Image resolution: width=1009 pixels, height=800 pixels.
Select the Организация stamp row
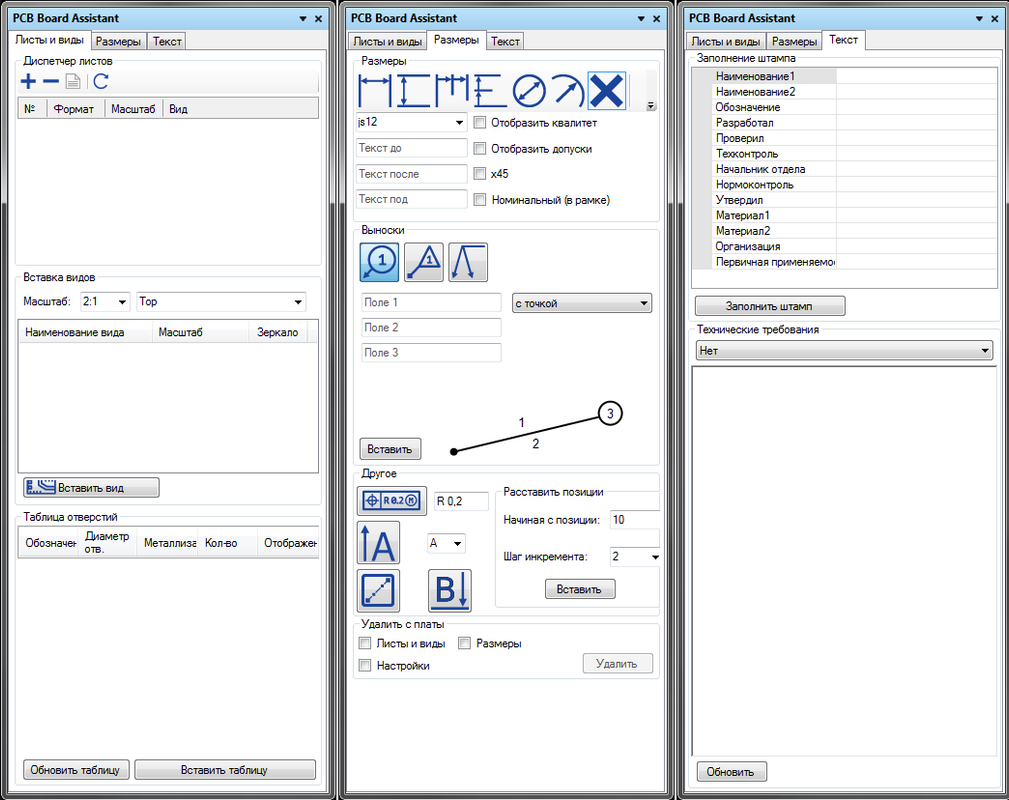[x=844, y=246]
